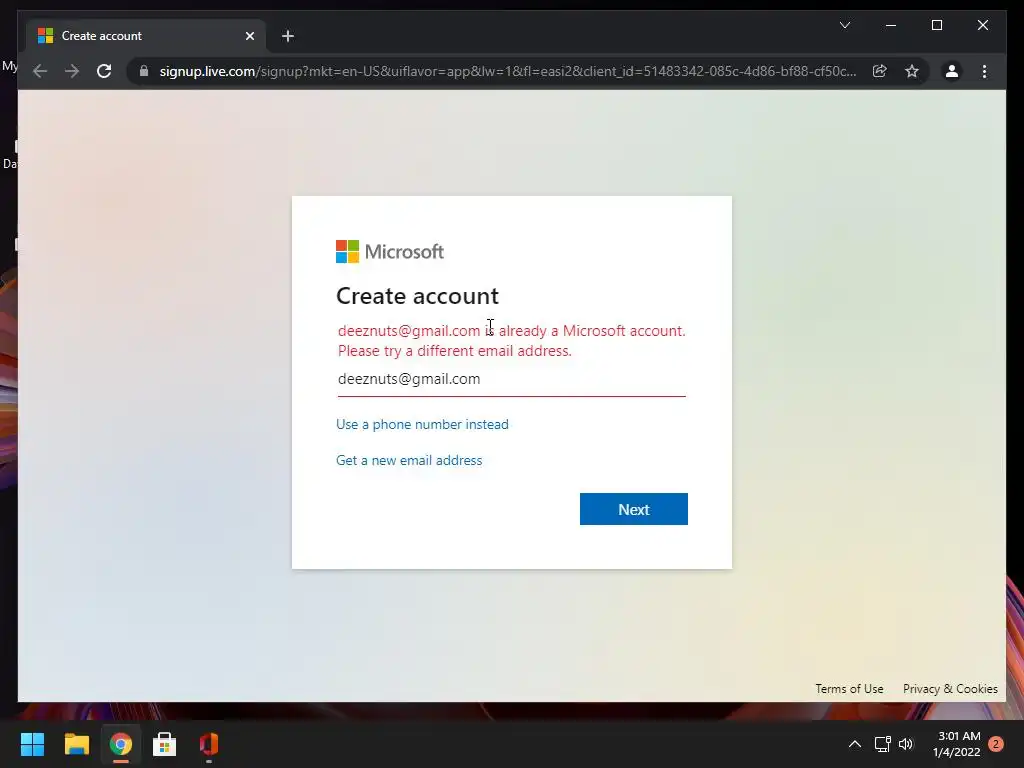View site info via padlock icon
Screen dimensions: 1024x768
[x=144, y=71]
